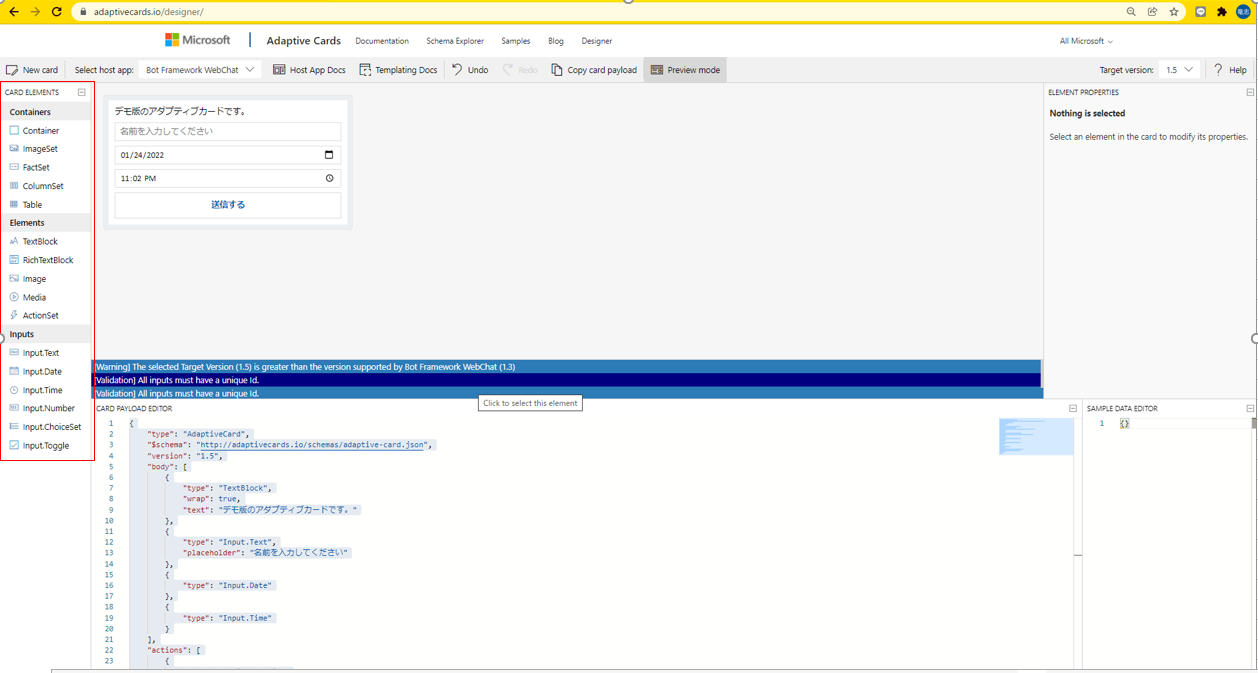
Task: Open the Target version dropdown
Action: click(x=1179, y=70)
